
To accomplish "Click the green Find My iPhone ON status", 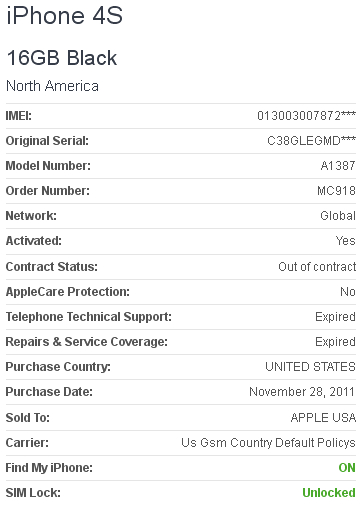I will (347, 468).
